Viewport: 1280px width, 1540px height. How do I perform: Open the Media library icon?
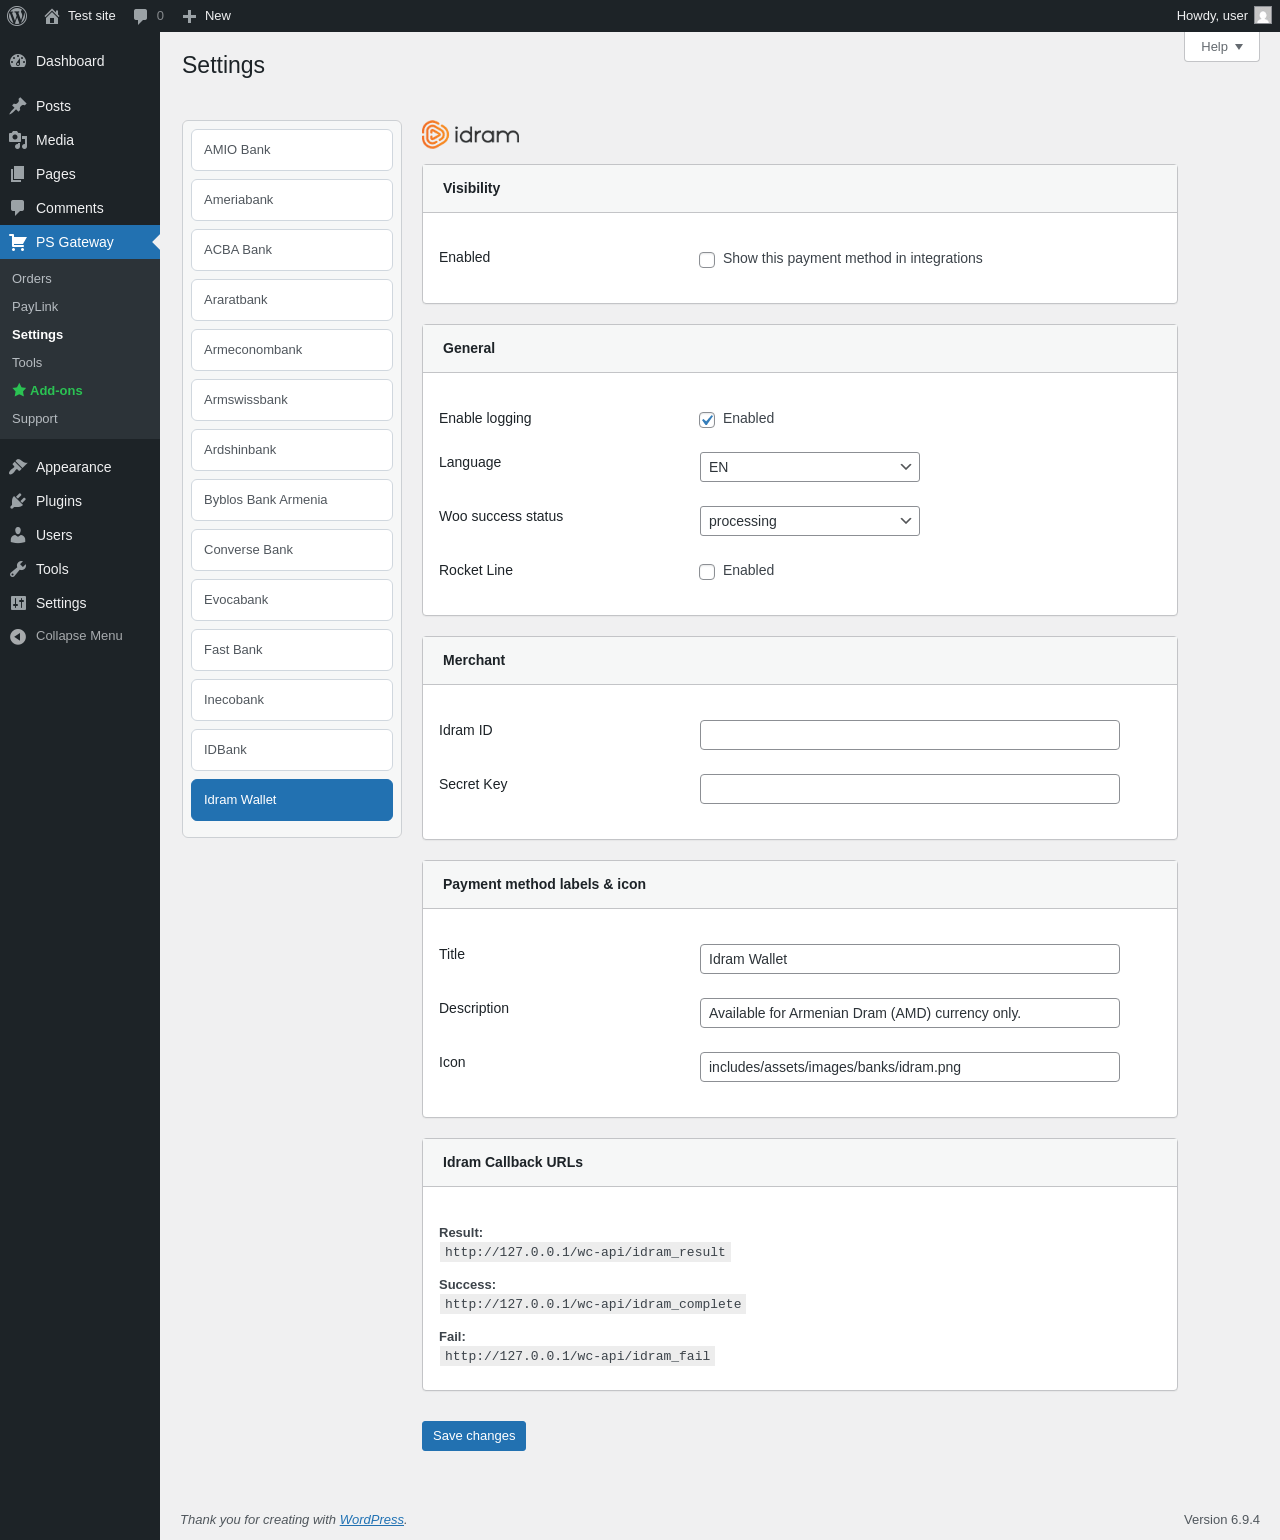[18, 140]
